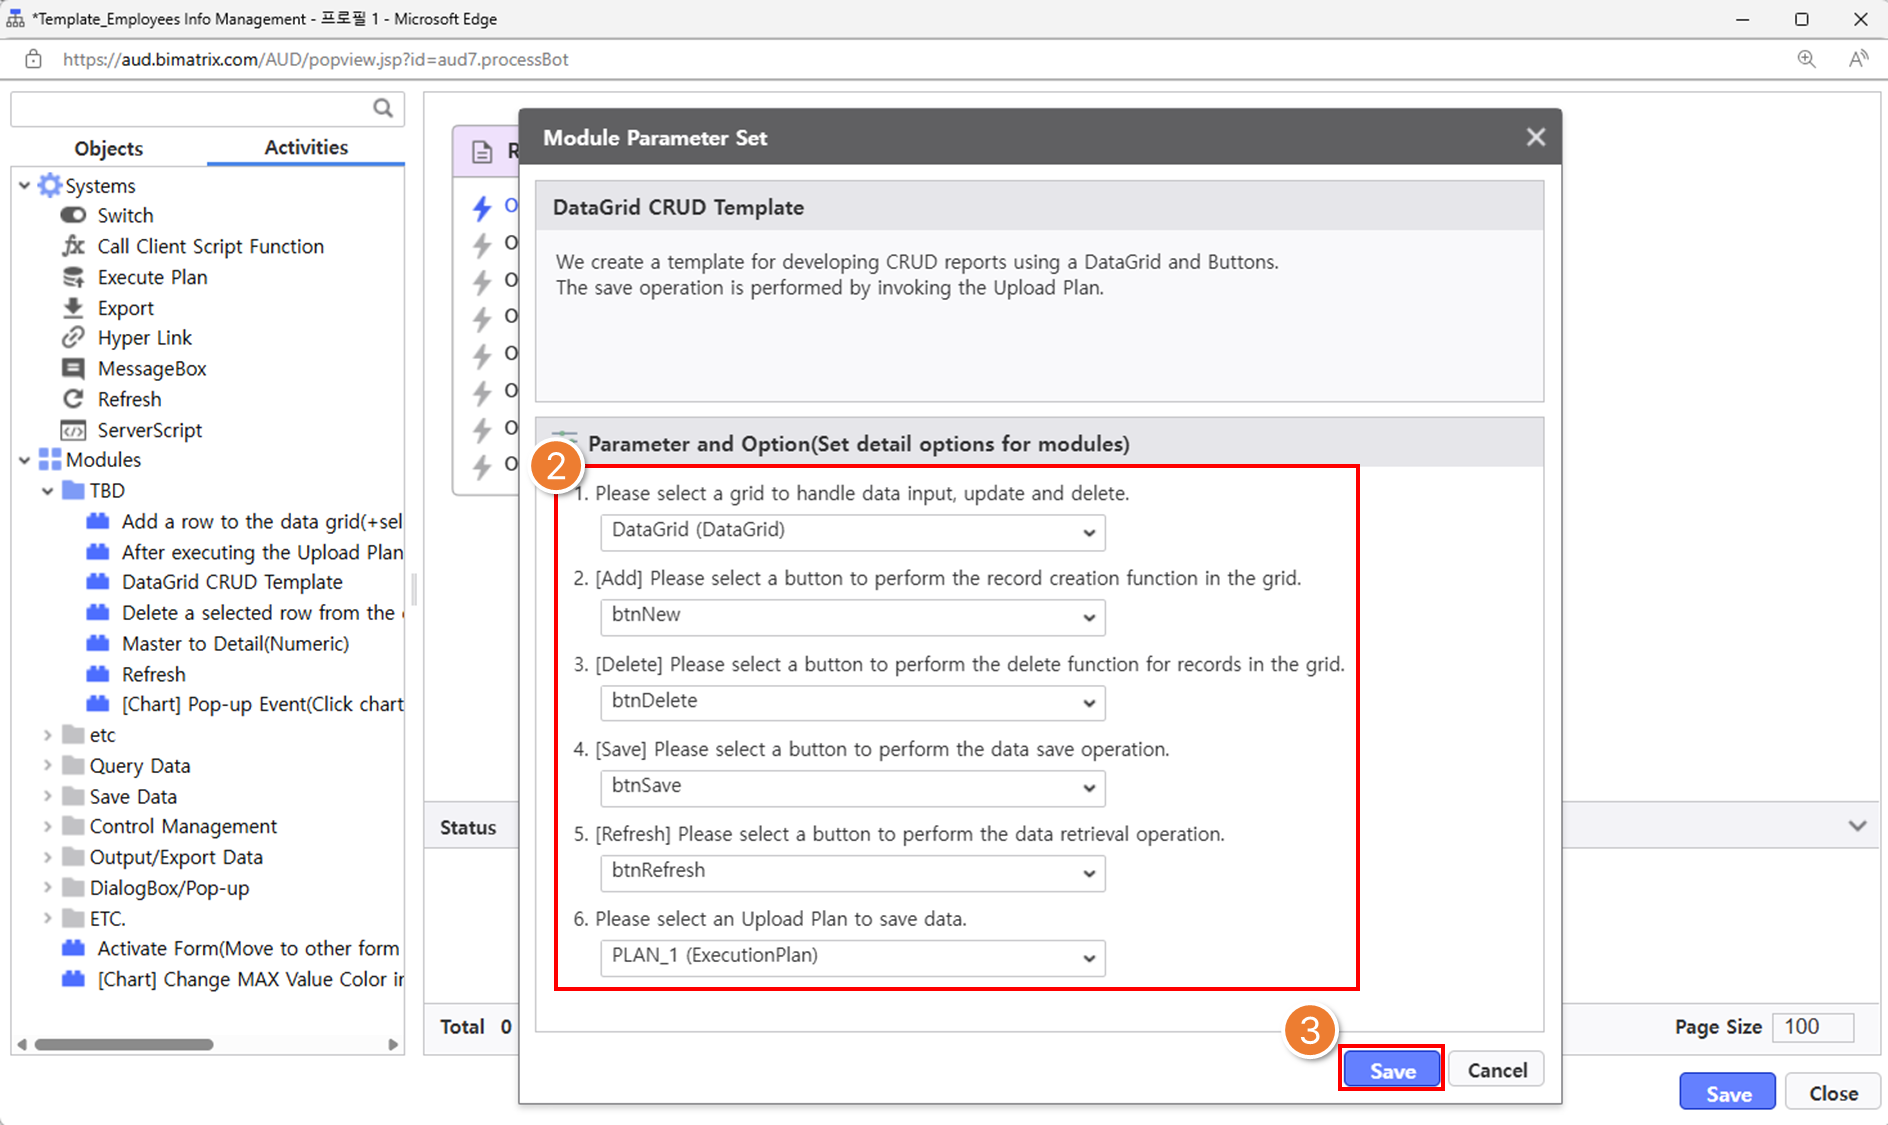Close the Module Parameter Set dialog with X

point(1536,137)
